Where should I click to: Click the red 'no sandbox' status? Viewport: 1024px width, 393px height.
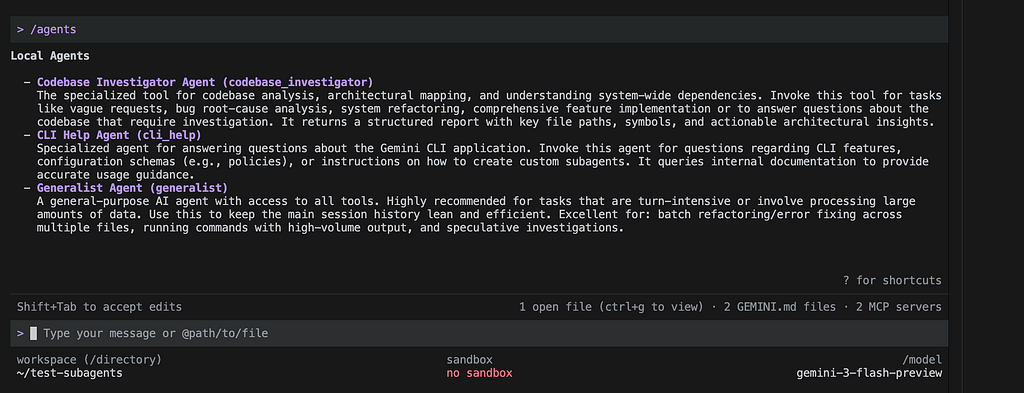tap(479, 373)
